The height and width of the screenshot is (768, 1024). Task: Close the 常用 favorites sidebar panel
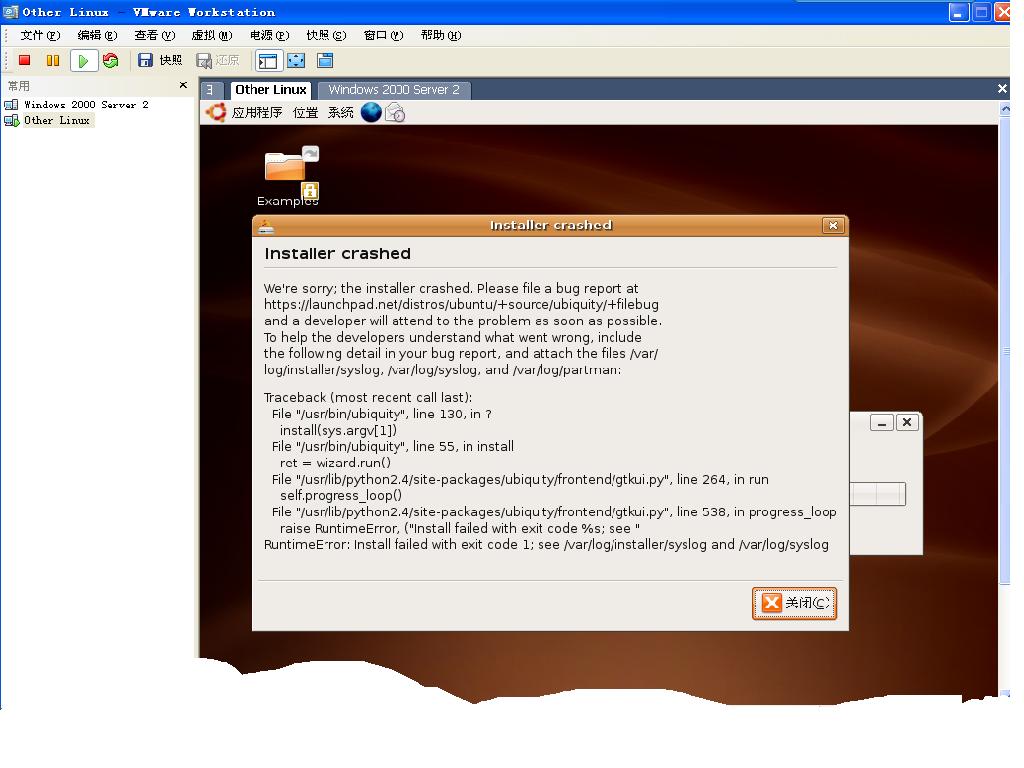tap(183, 85)
